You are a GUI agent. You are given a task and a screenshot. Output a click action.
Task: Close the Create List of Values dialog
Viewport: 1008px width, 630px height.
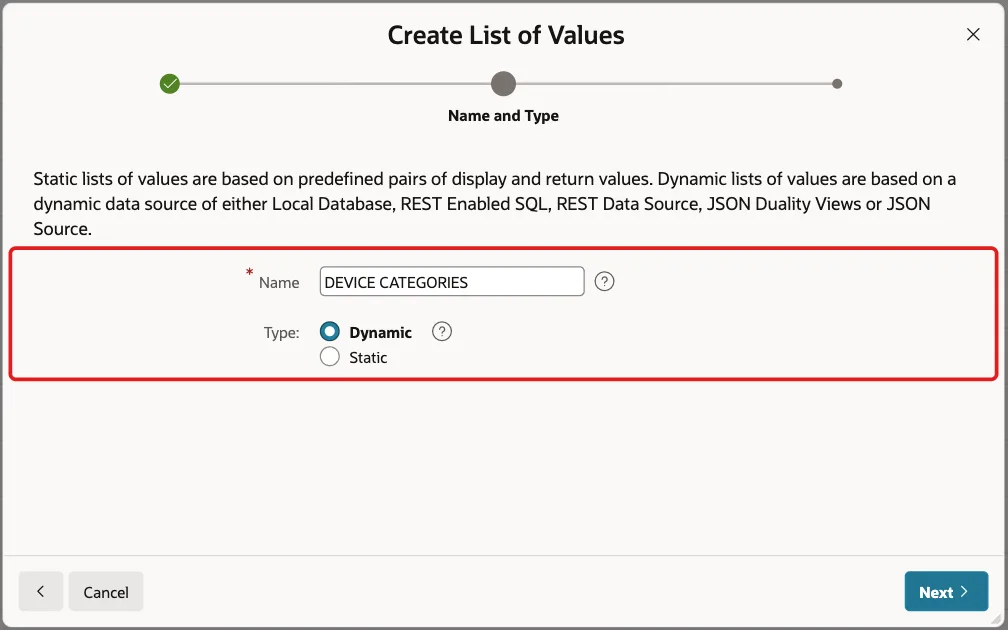click(x=973, y=35)
